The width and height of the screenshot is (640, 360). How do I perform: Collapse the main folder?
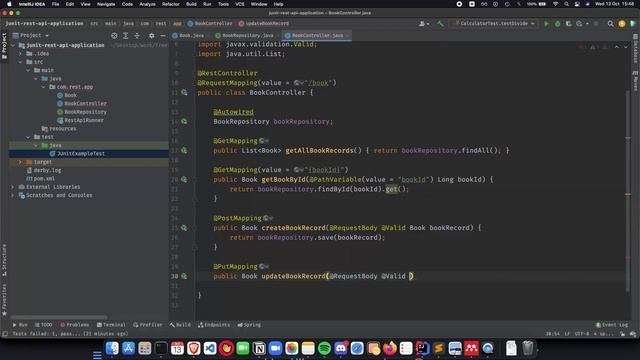[28, 70]
